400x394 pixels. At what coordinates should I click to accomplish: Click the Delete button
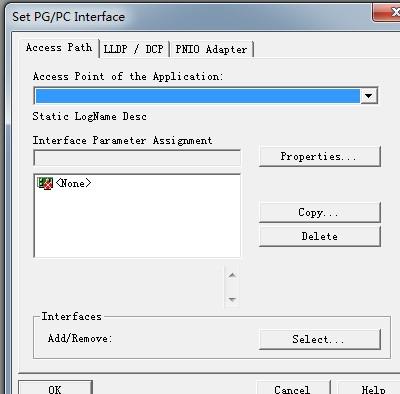319,236
